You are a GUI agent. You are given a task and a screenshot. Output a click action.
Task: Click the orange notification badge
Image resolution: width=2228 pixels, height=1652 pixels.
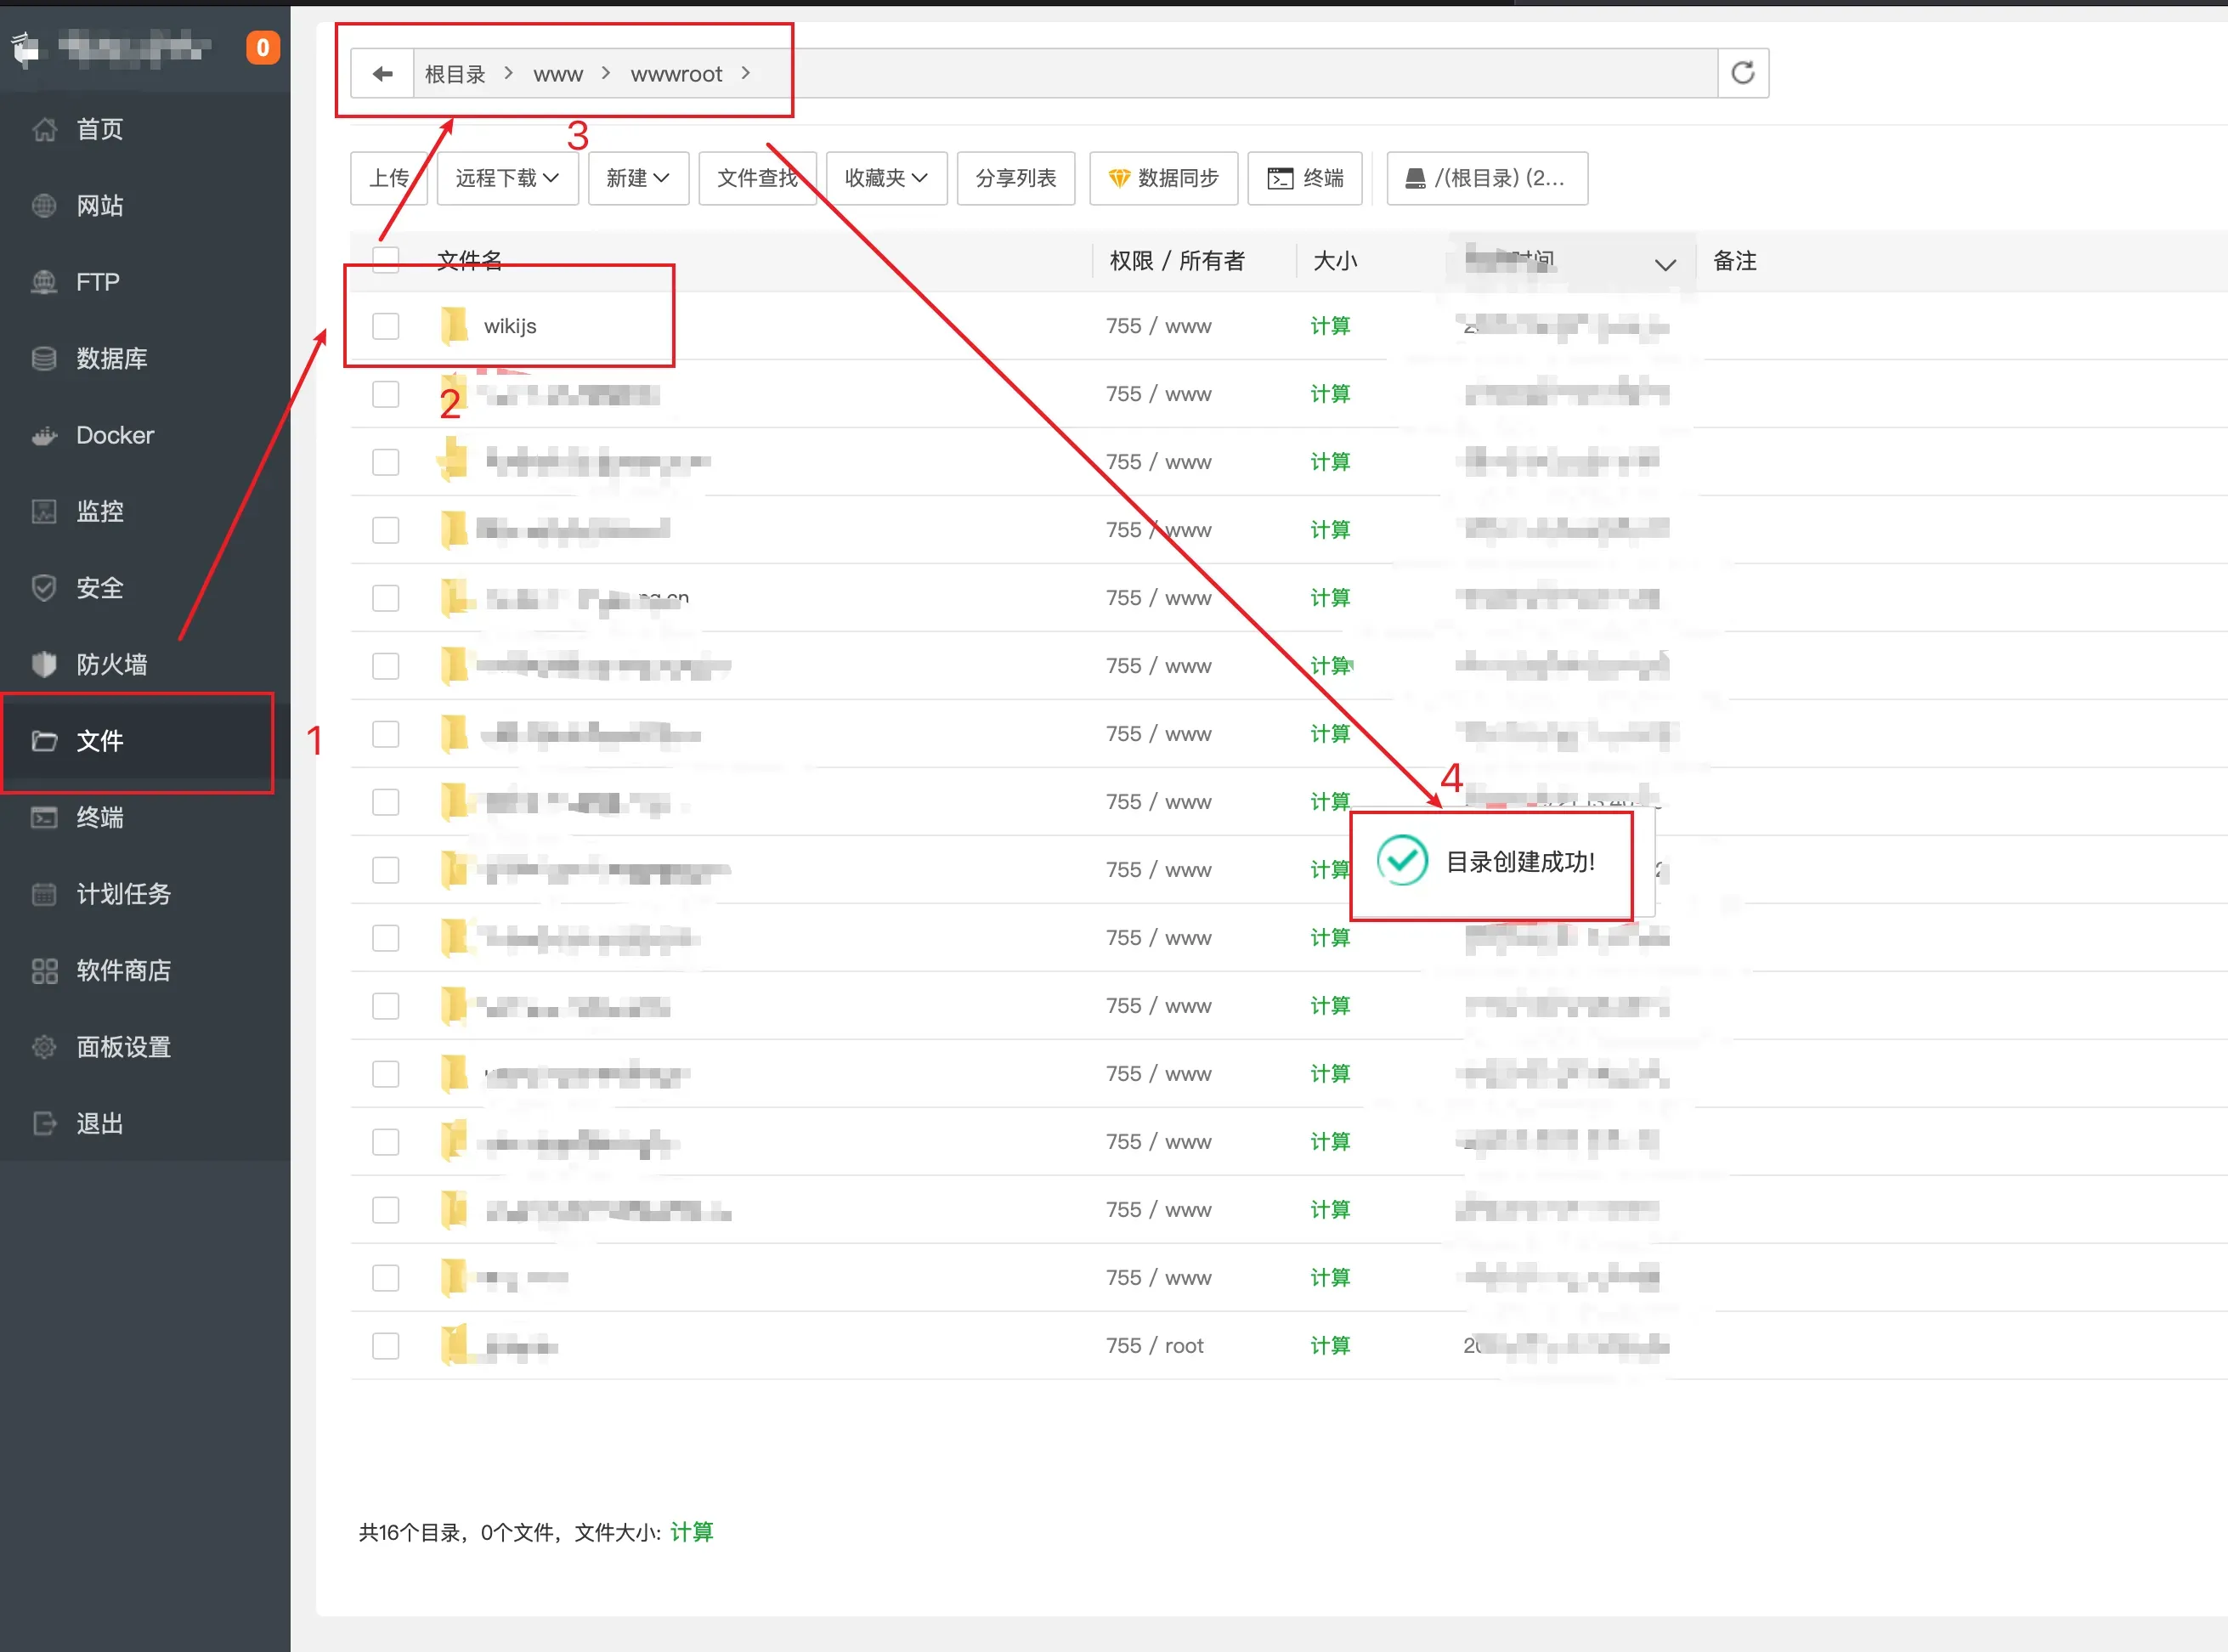tap(263, 47)
